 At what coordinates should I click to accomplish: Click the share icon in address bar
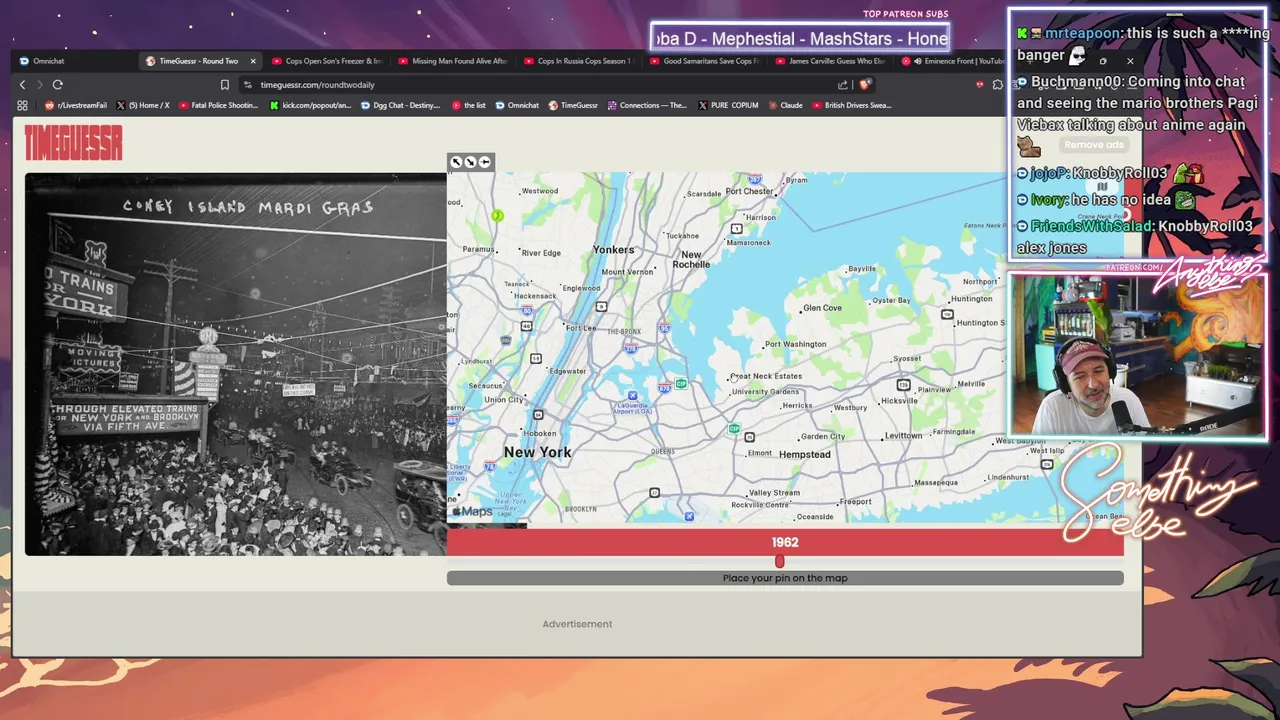point(843,85)
